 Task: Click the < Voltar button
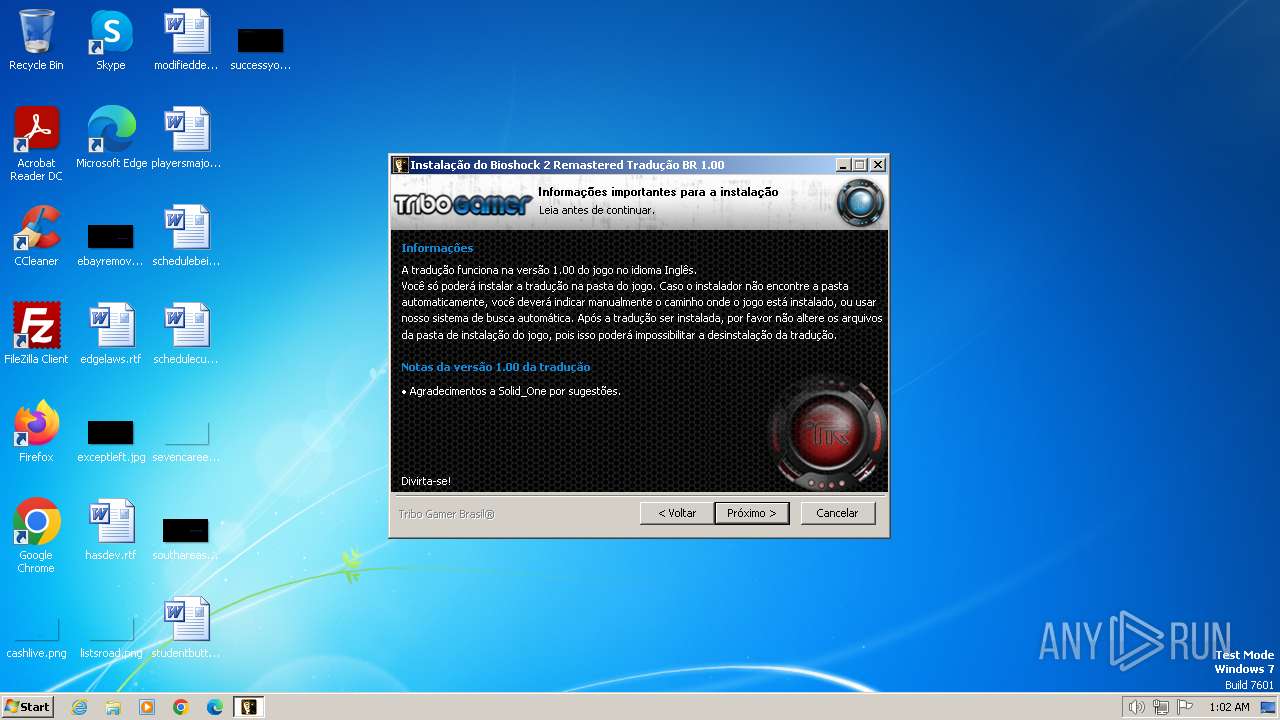coord(677,513)
